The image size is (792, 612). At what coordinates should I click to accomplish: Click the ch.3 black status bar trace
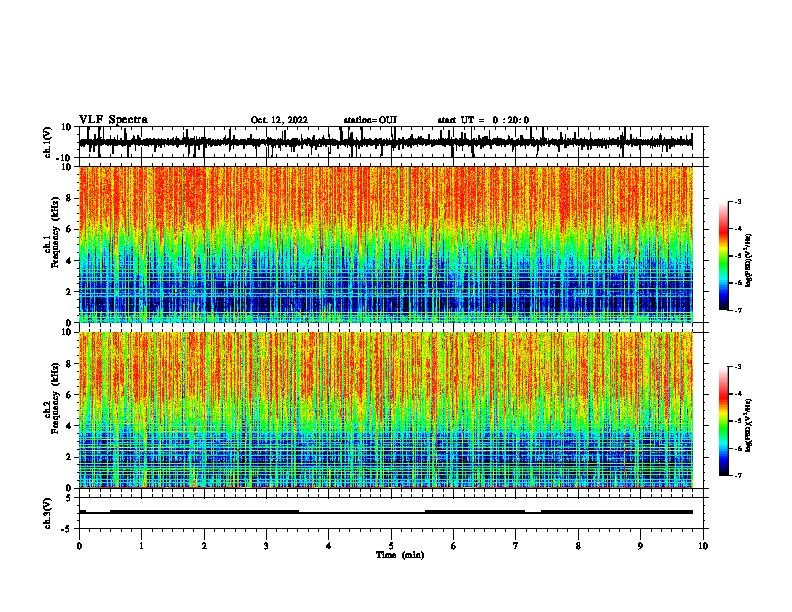(x=386, y=512)
